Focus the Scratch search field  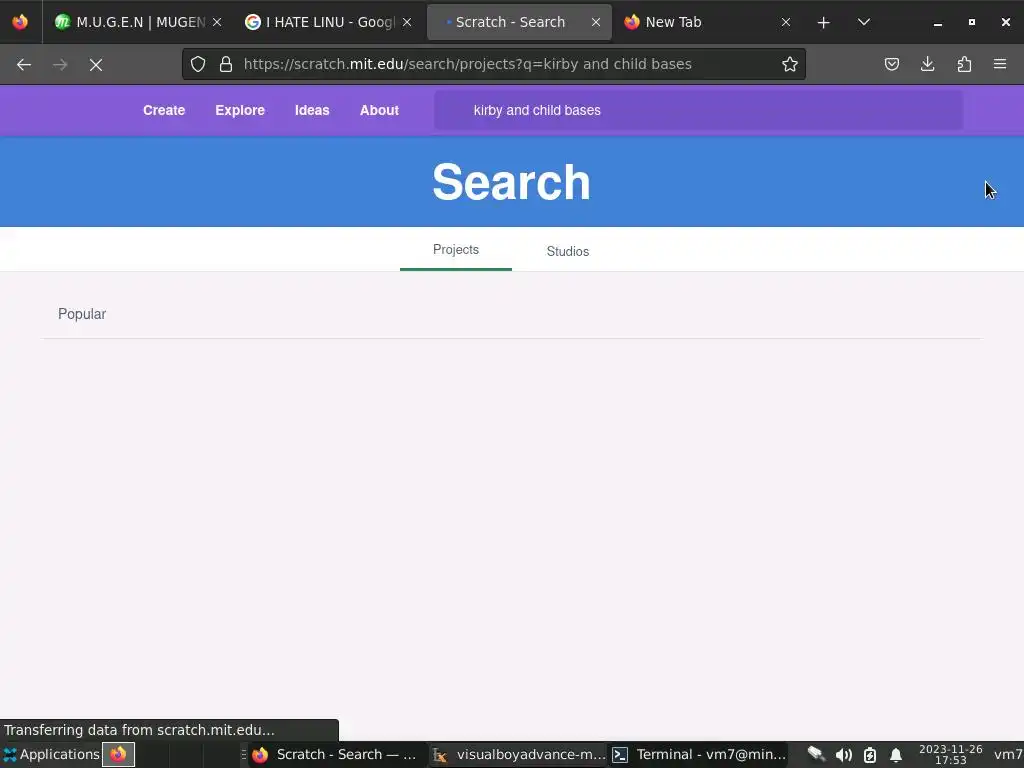pyautogui.click(x=698, y=110)
